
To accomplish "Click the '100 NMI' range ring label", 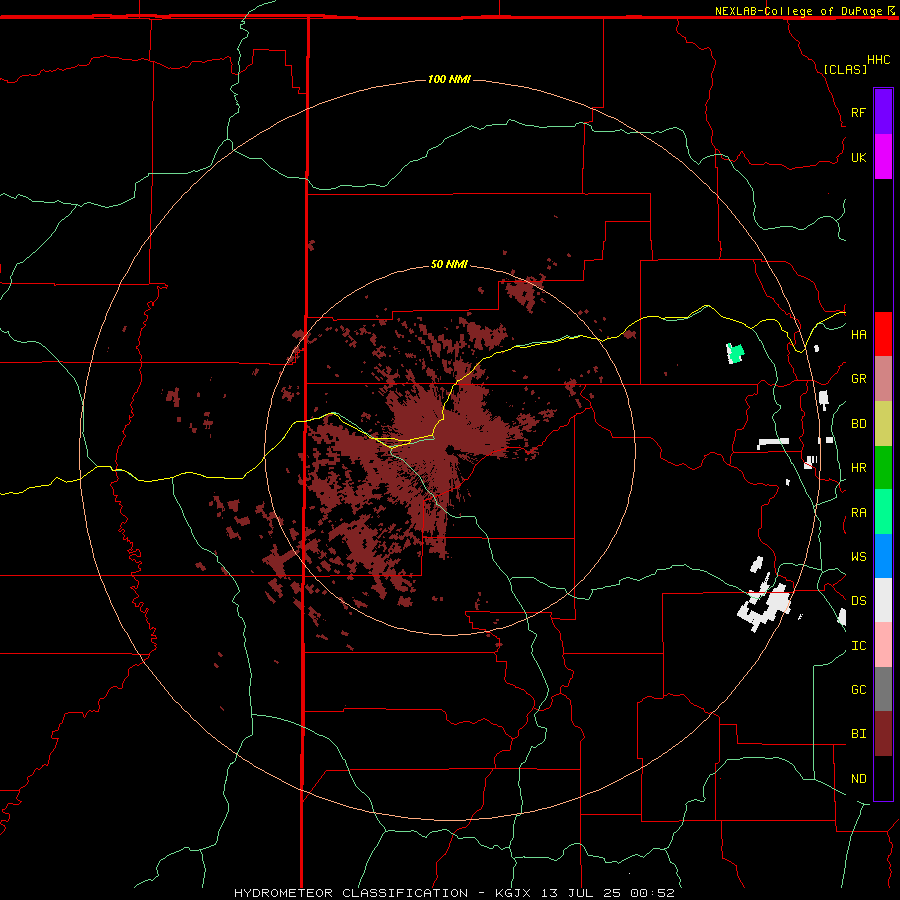I will coord(449,79).
